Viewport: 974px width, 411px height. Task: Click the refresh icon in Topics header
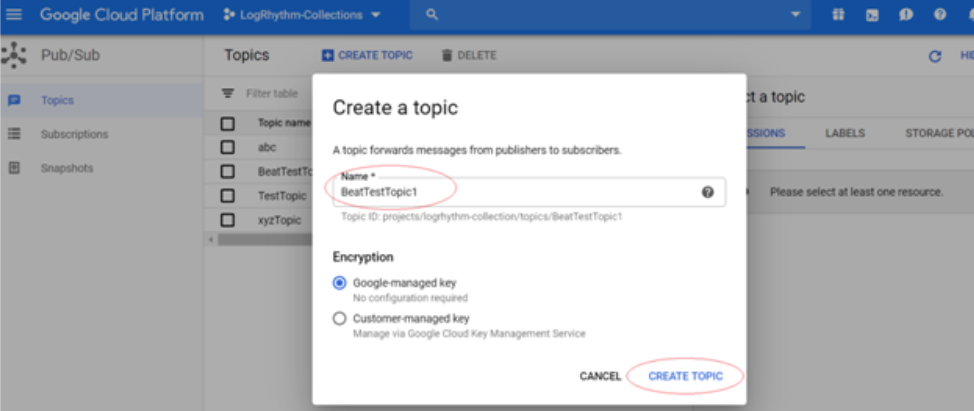[x=935, y=56]
